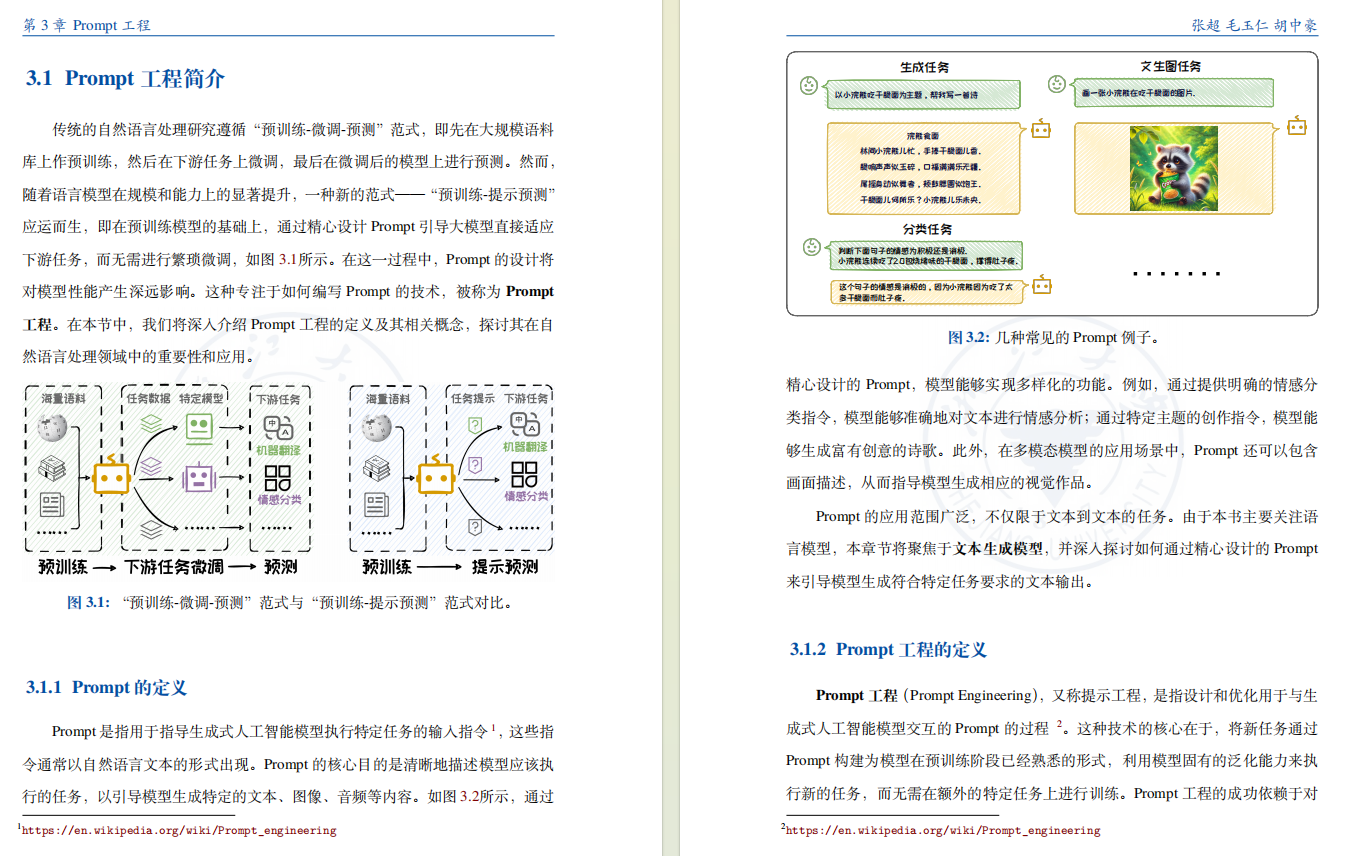Click the smiley user icon beside 生成任务 prompt

pyautogui.click(x=807, y=87)
